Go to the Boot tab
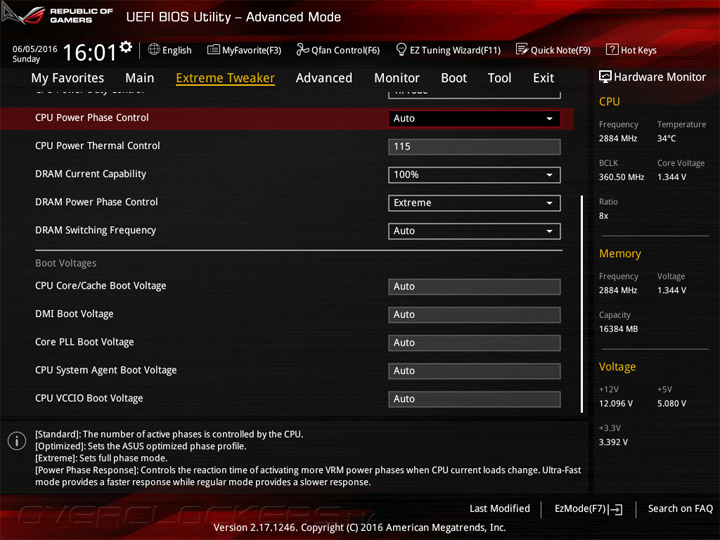 454,78
